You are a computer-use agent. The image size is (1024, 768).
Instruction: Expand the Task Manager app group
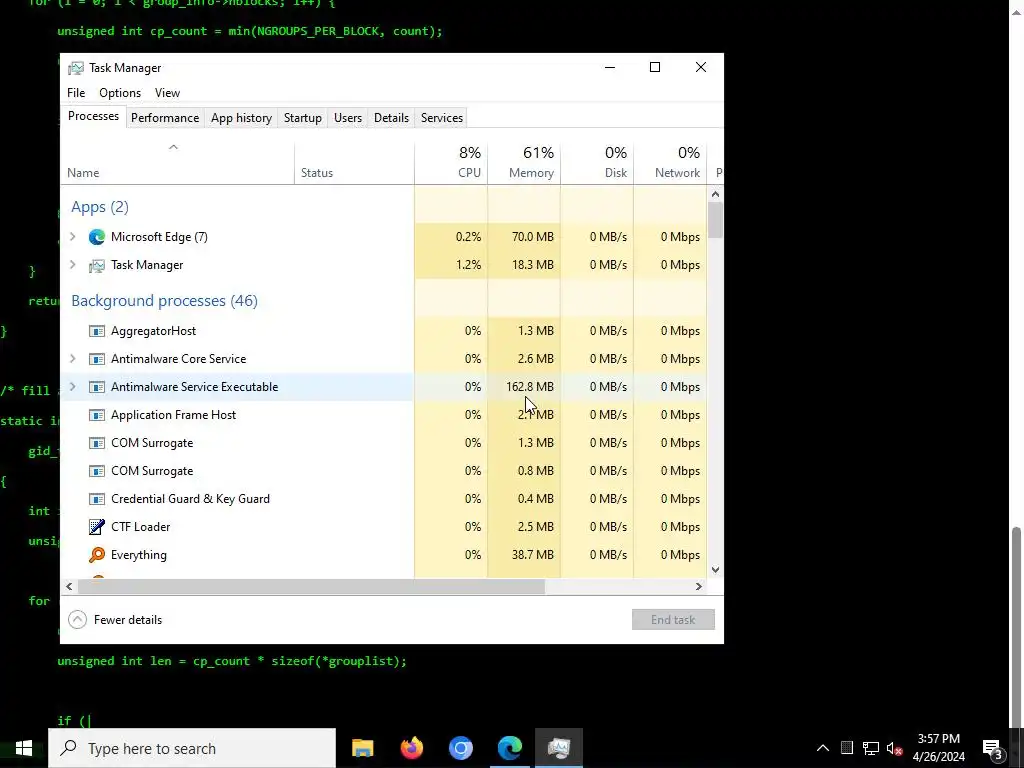pyautogui.click(x=72, y=265)
